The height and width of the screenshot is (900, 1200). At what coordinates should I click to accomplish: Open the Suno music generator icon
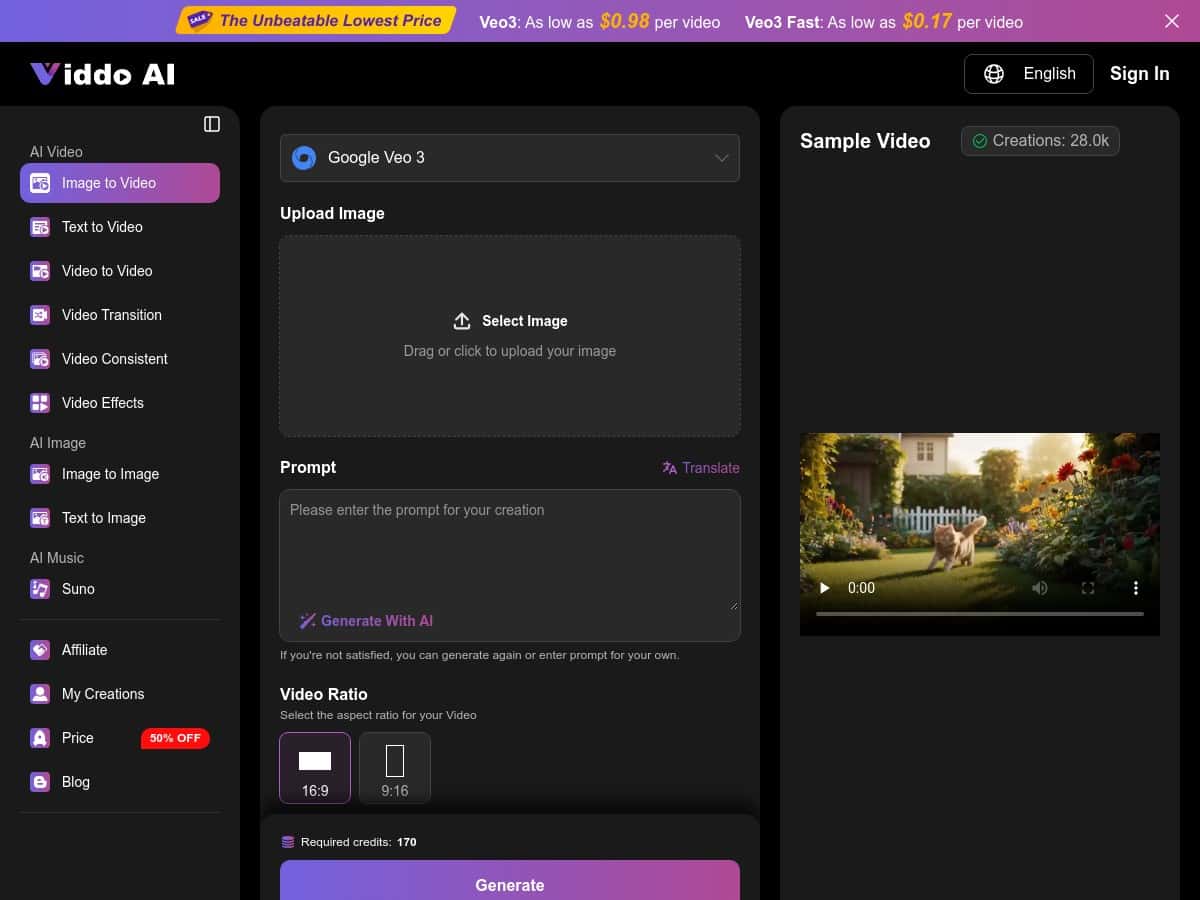(39, 589)
